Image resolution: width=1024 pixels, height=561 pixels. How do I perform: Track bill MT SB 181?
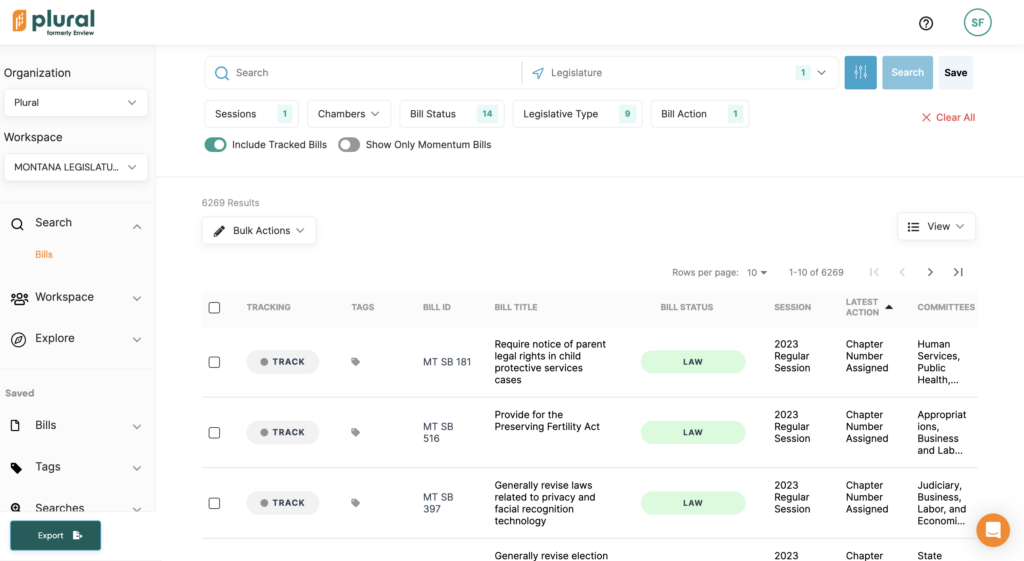point(283,362)
